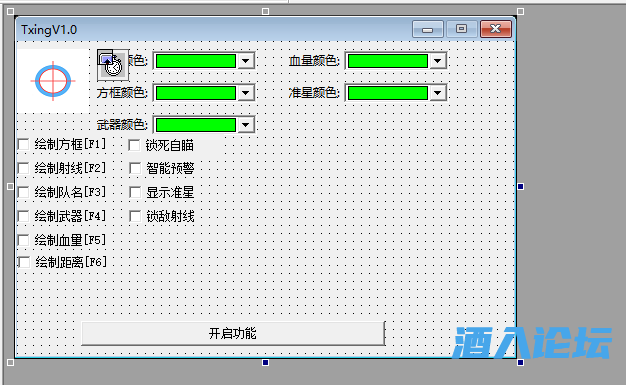Tick the 锁敌射线 checkbox
Image resolution: width=626 pixels, height=385 pixels.
click(135, 216)
